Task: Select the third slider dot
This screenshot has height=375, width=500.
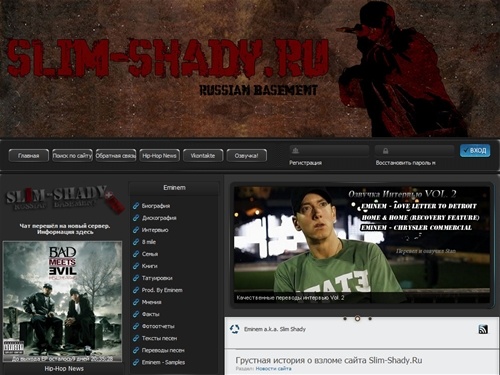Action: (x=370, y=319)
